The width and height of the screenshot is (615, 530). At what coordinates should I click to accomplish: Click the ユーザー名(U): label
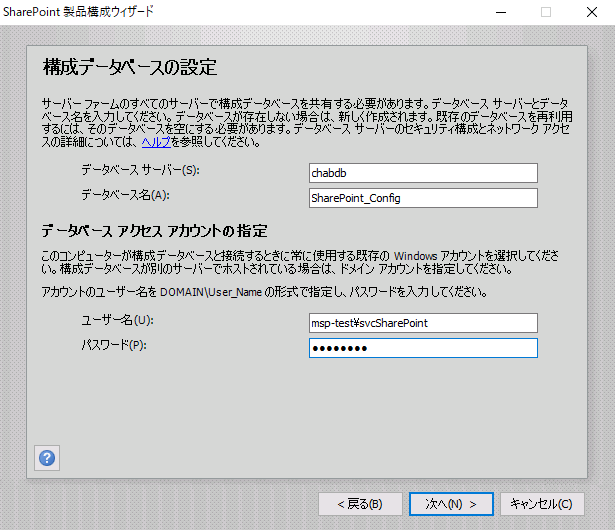pyautogui.click(x=118, y=320)
